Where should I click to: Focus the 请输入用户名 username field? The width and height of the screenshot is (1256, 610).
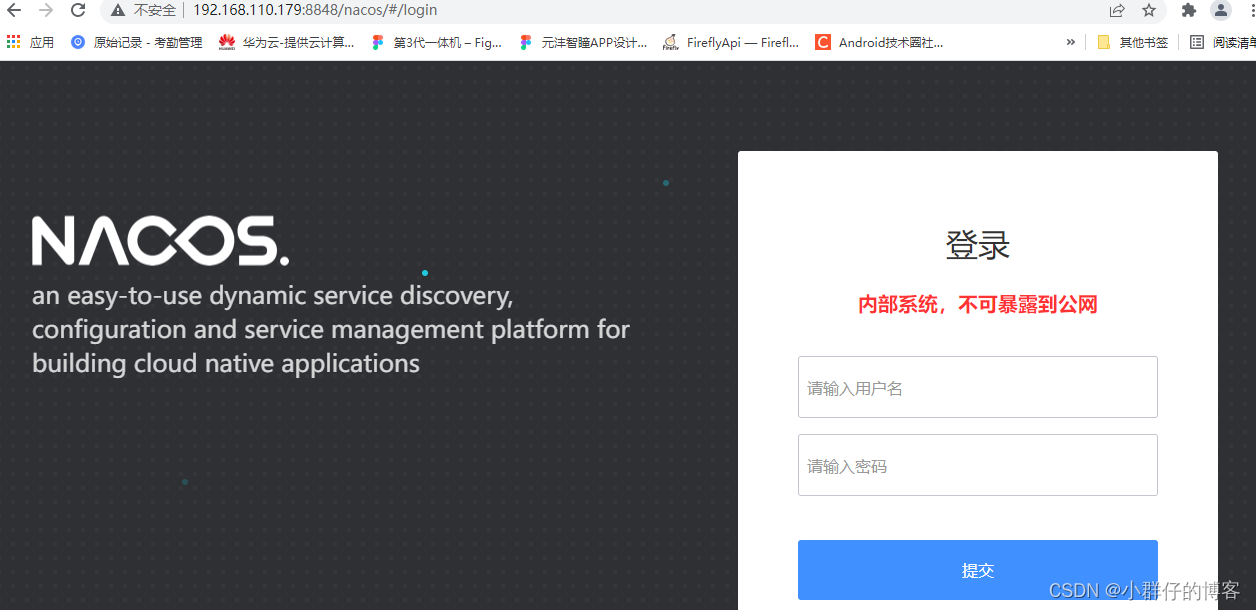click(978, 387)
